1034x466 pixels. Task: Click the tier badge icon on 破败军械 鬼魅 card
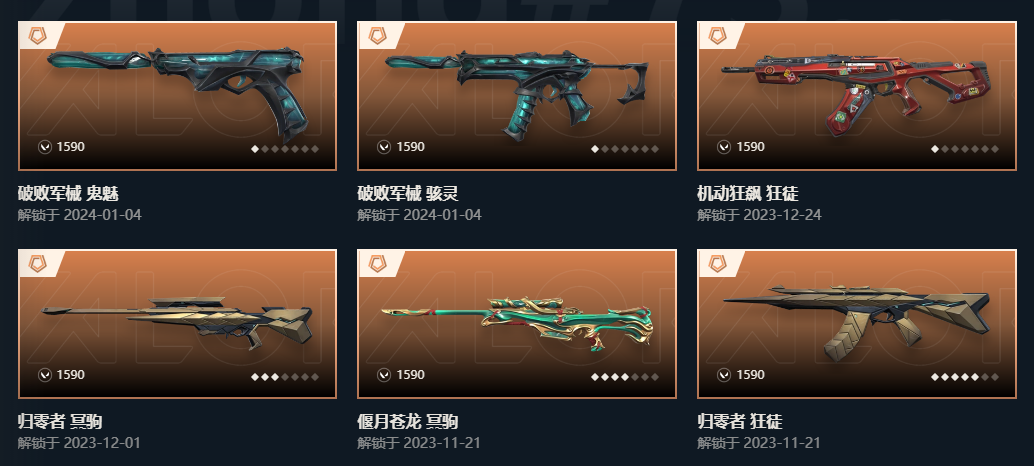pyautogui.click(x=38, y=36)
